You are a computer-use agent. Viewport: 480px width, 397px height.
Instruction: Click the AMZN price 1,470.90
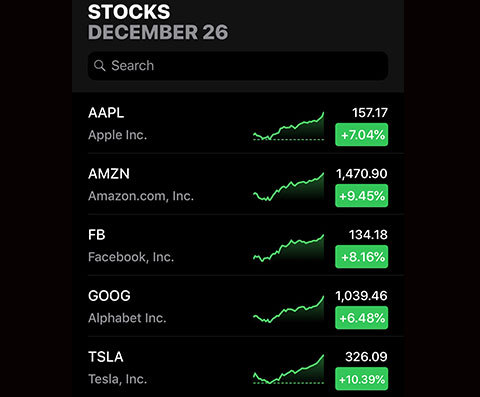tap(362, 174)
